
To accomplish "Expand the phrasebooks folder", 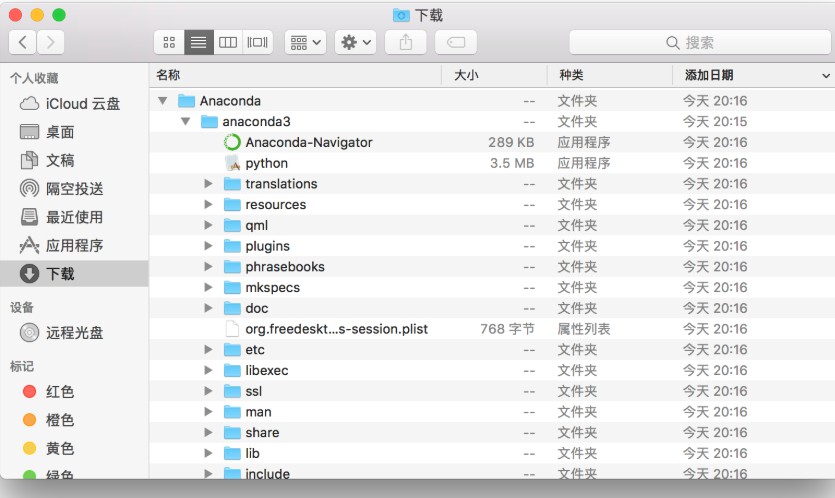I will tap(208, 266).
